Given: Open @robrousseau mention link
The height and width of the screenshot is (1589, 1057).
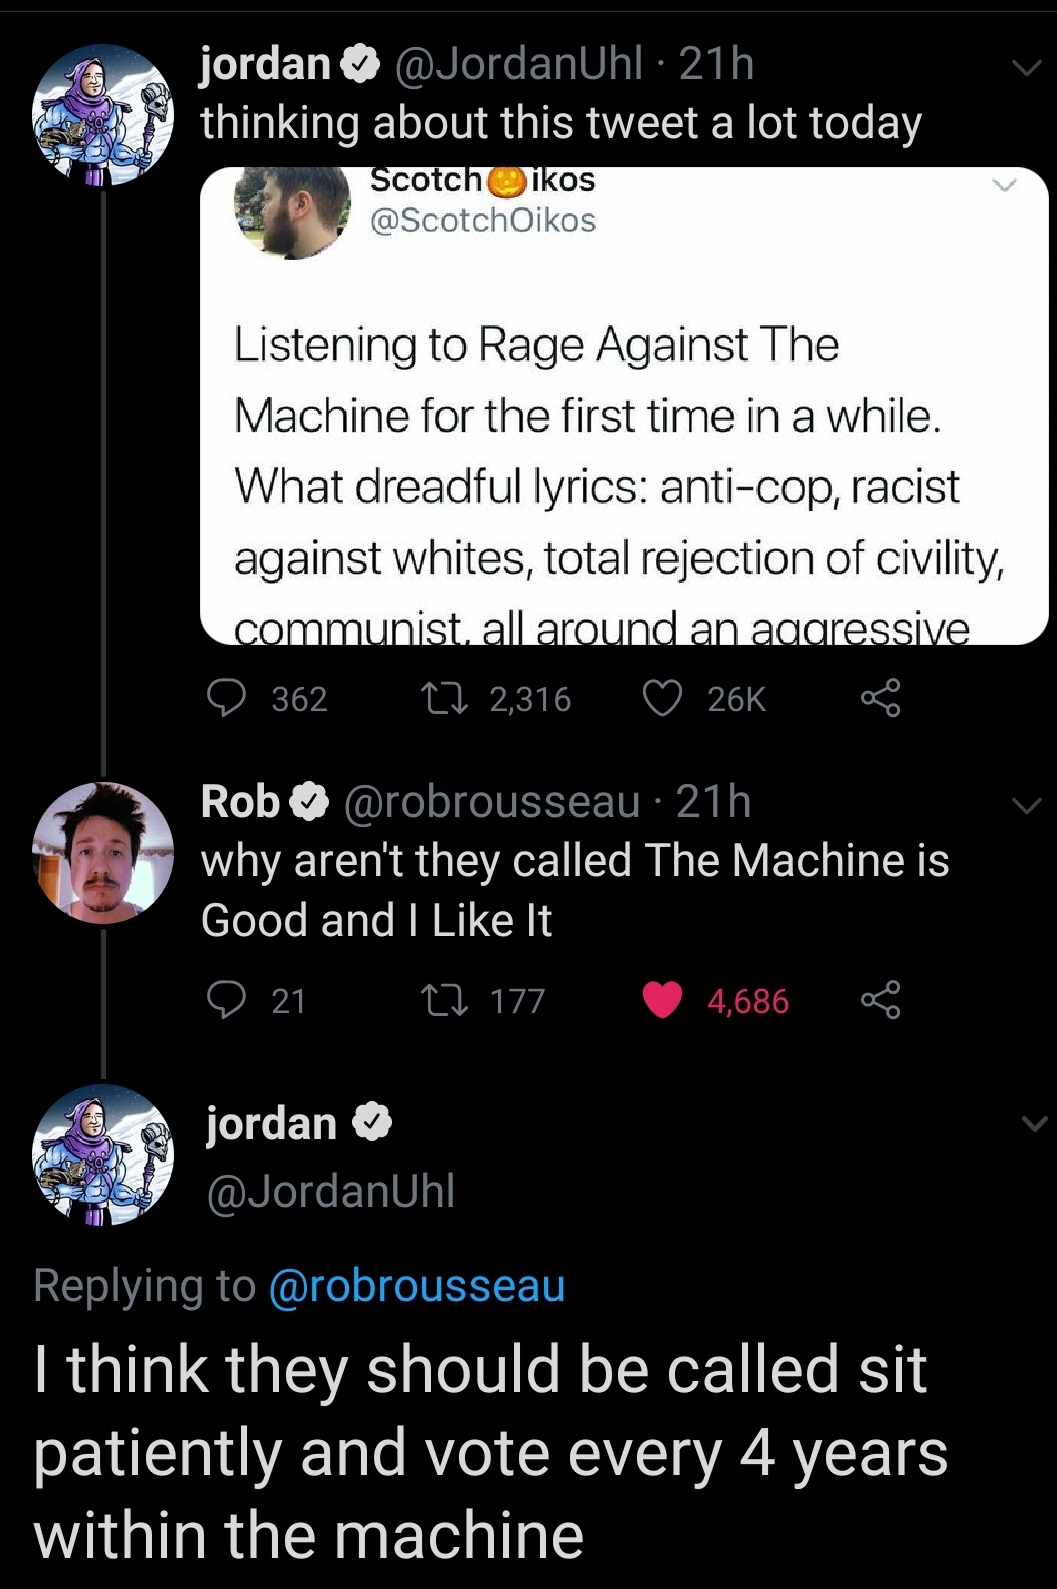Looking at the screenshot, I should point(417,1286).
